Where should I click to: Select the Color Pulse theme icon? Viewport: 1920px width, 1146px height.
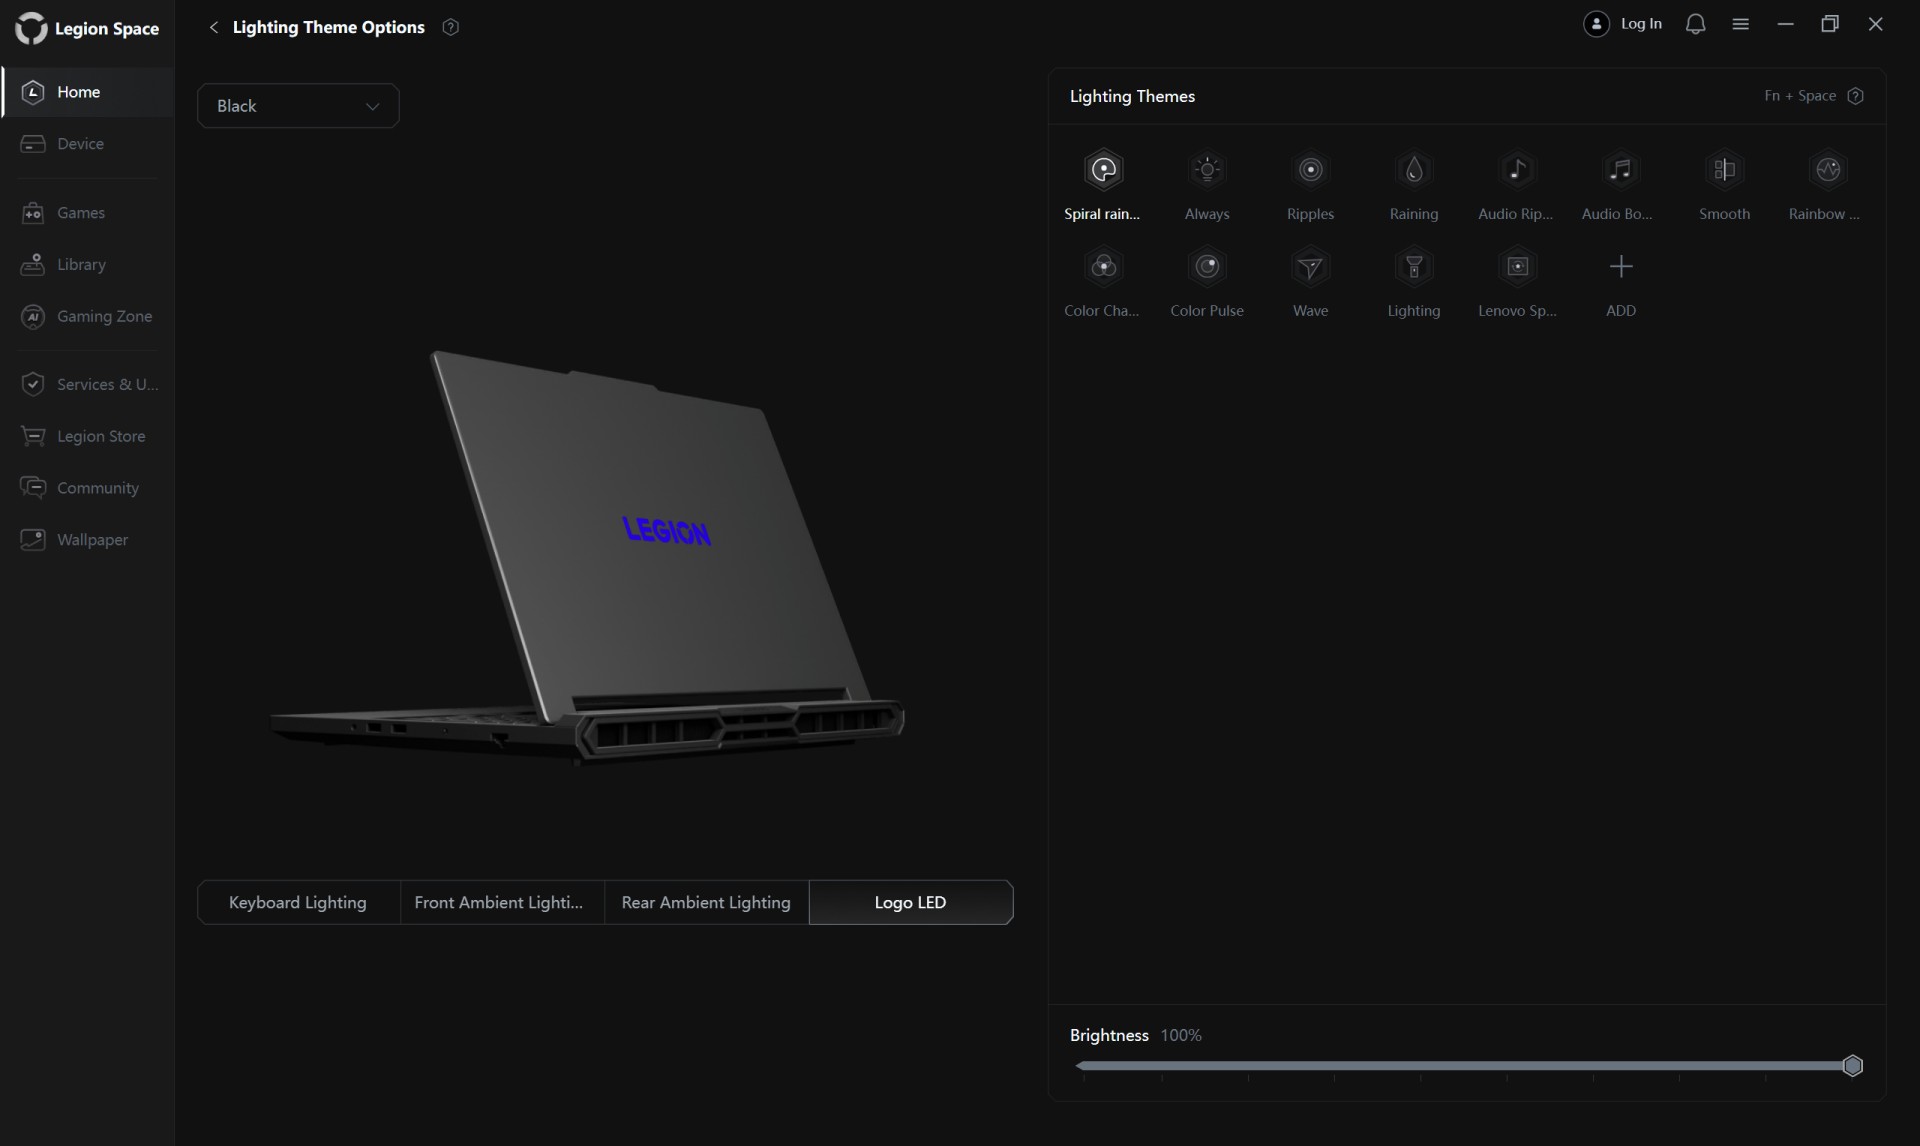(1207, 267)
